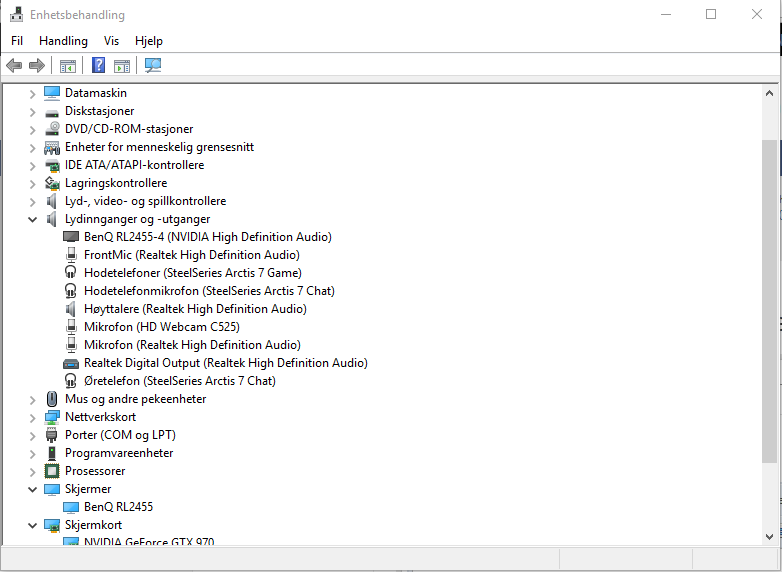Toggle the console tree pane icon
The width and height of the screenshot is (782, 572).
[68, 65]
